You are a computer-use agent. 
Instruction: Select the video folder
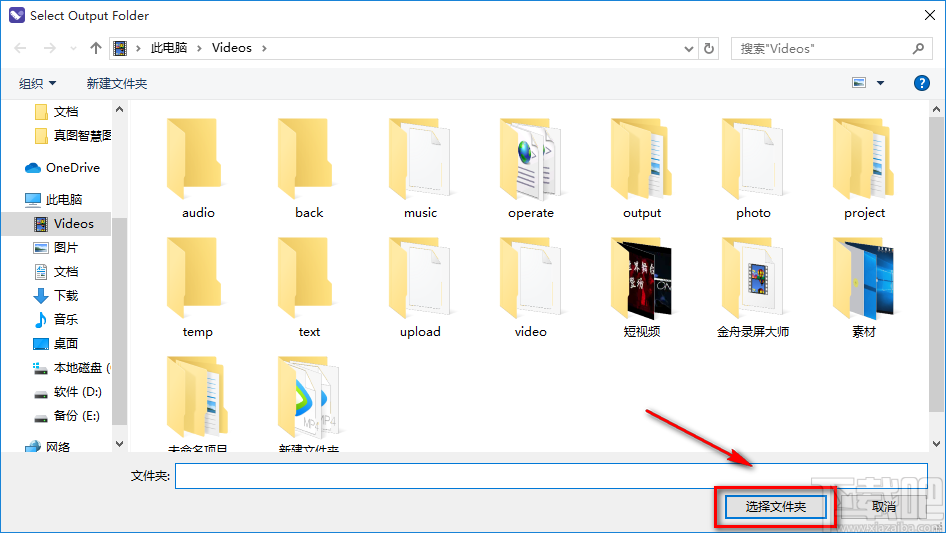tap(531, 288)
